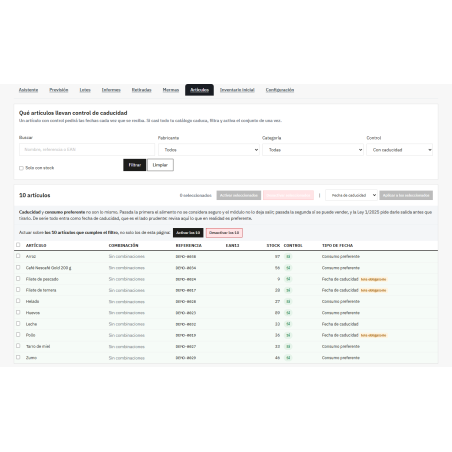Screen dimensions: 452x452
Task: Open the Asistente tab
Action: [28, 90]
